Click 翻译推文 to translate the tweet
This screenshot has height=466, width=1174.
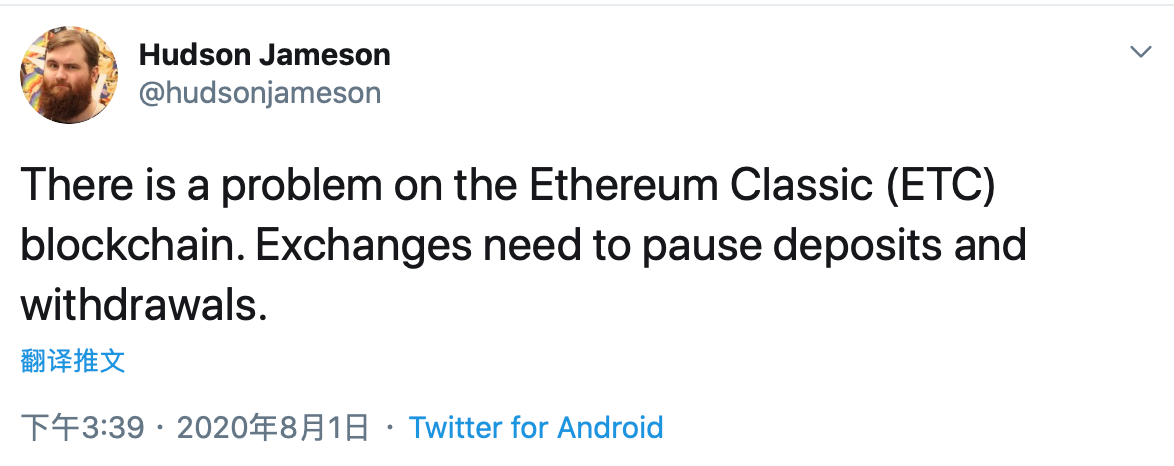point(73,361)
